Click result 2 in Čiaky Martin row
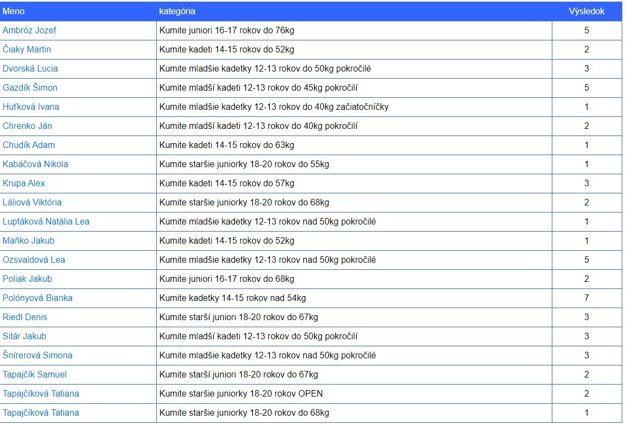Viewport: 625px width, 425px height. [587, 49]
